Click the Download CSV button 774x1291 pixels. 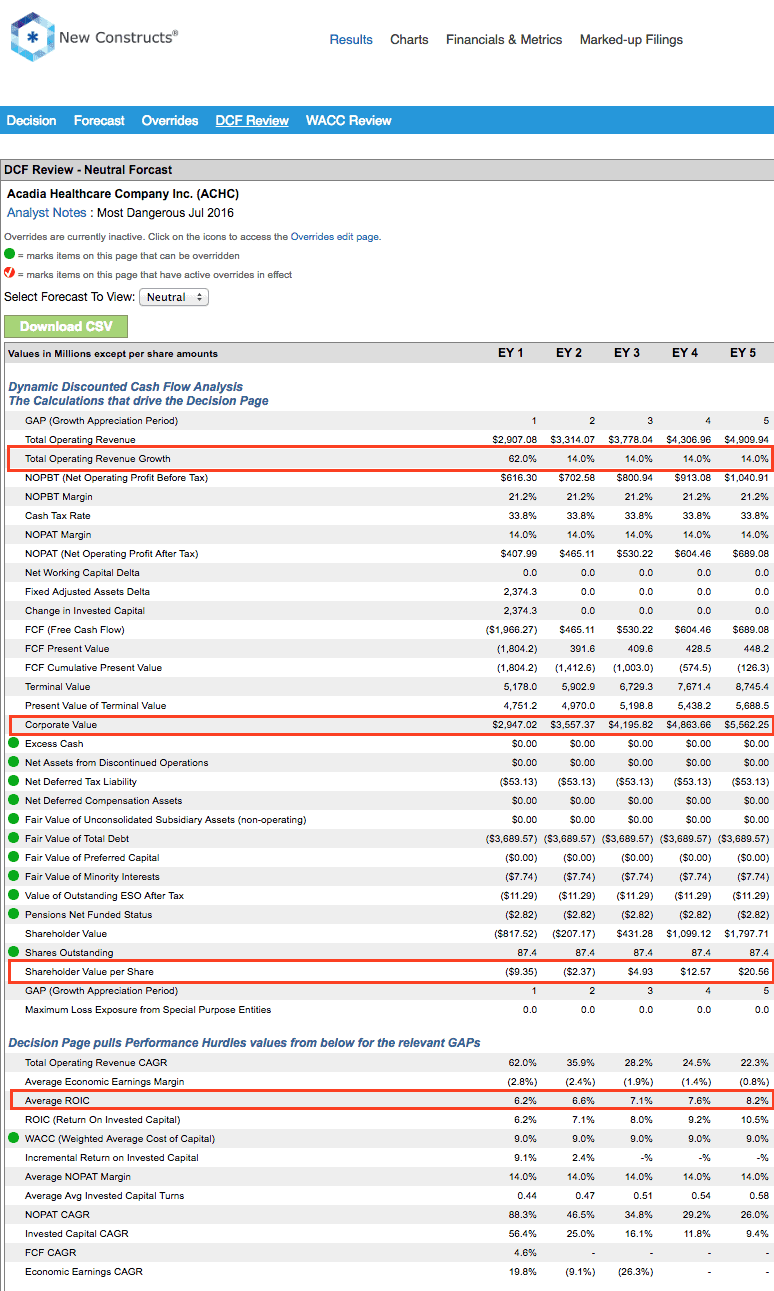coord(66,326)
